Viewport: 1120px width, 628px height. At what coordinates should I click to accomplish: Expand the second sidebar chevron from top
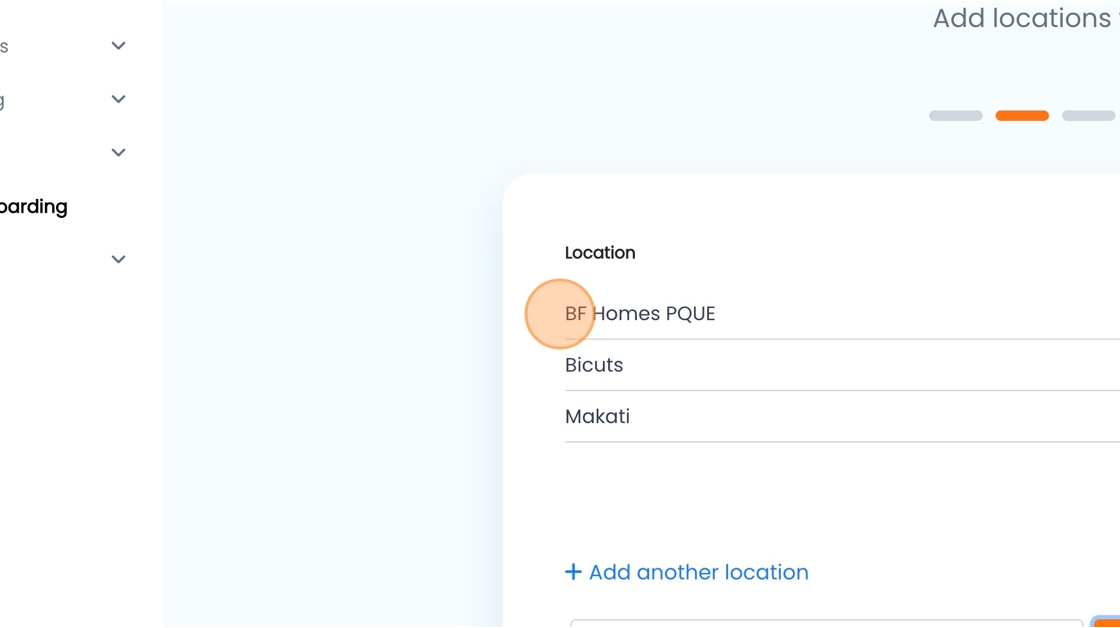(x=119, y=99)
